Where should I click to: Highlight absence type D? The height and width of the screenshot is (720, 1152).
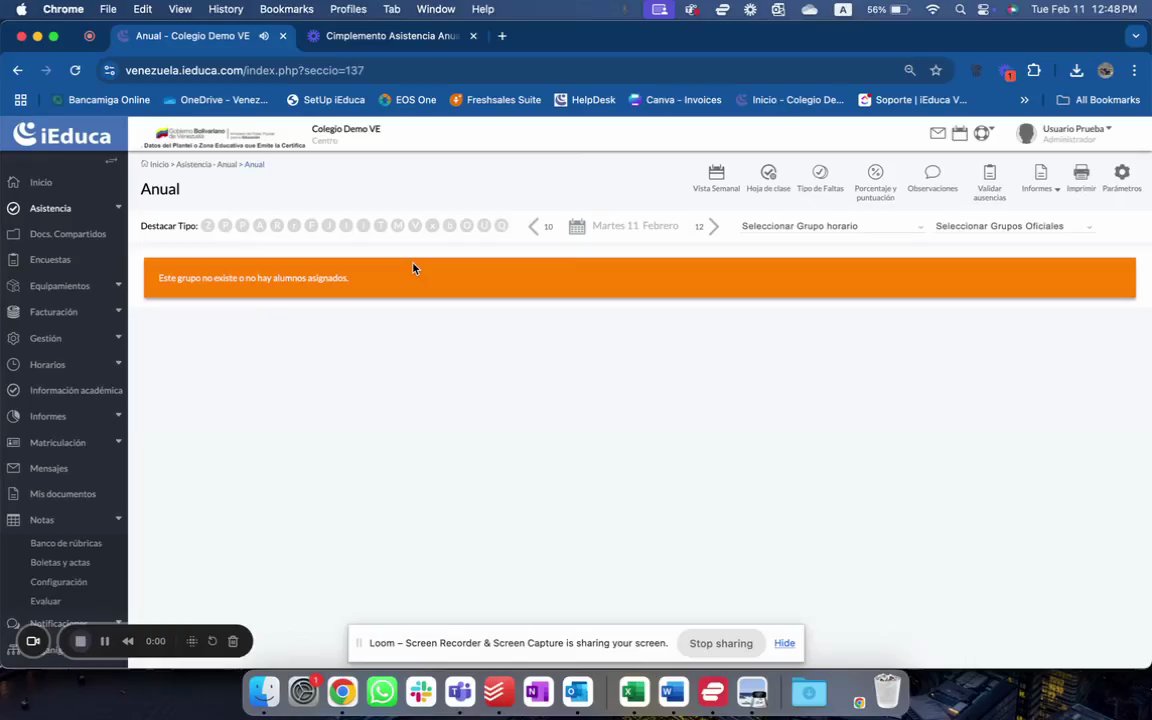click(467, 226)
